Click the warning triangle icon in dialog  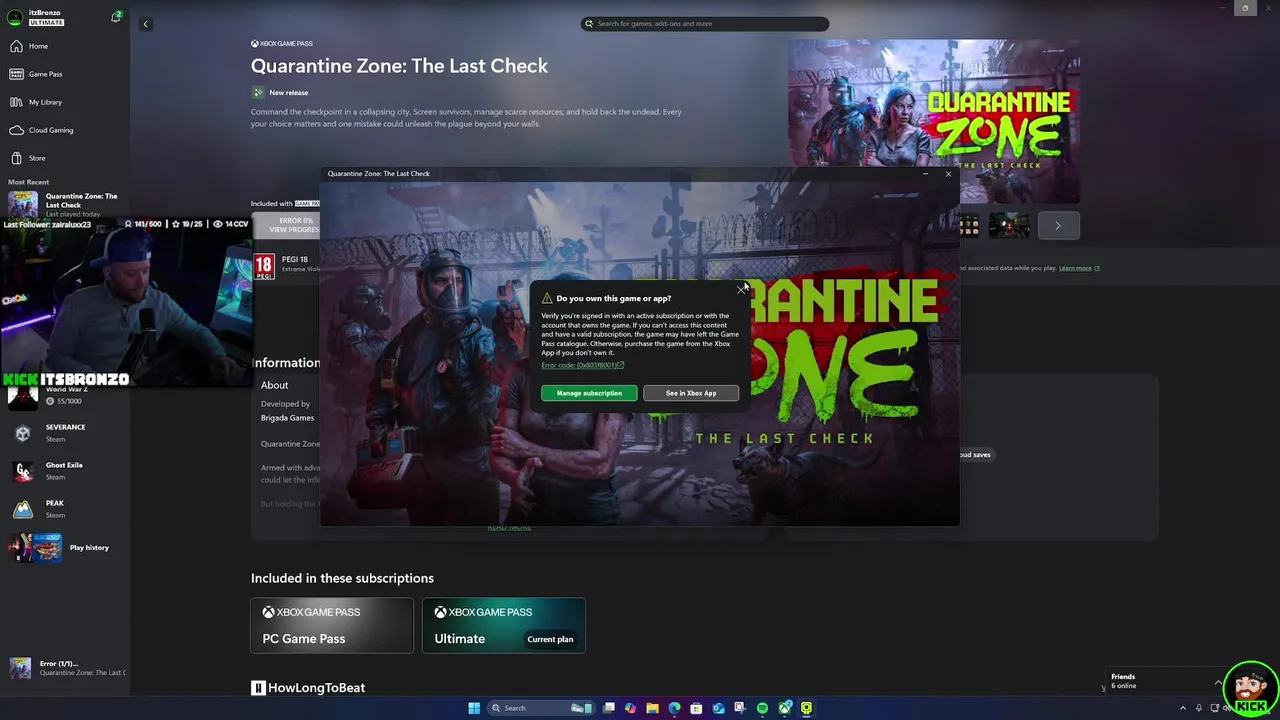[547, 298]
